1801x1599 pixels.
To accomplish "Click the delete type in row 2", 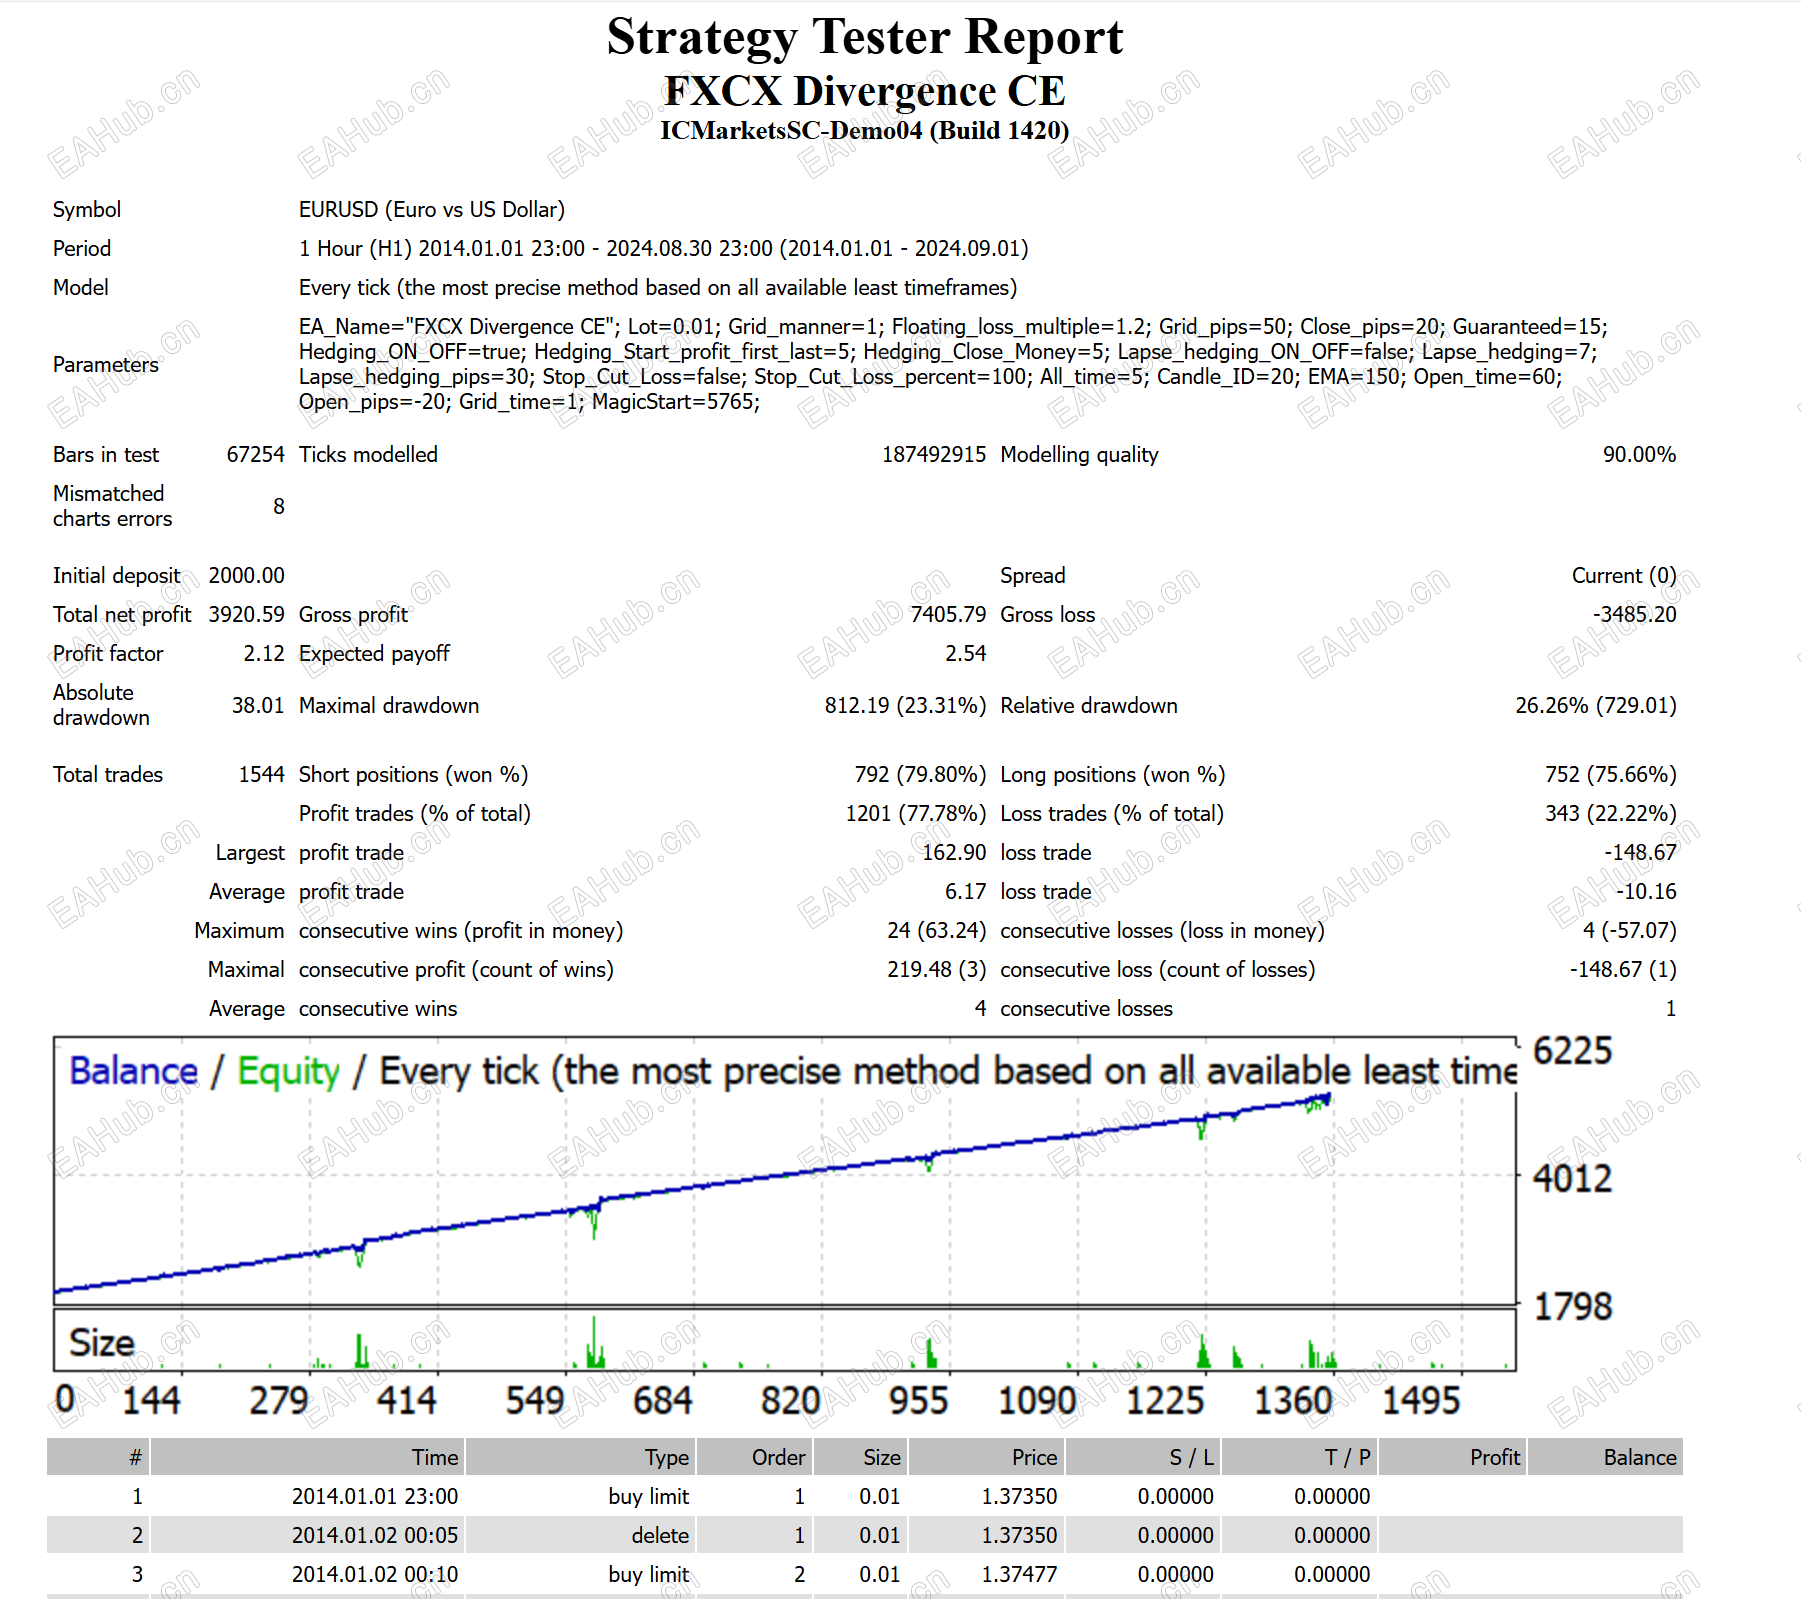I will [660, 1535].
